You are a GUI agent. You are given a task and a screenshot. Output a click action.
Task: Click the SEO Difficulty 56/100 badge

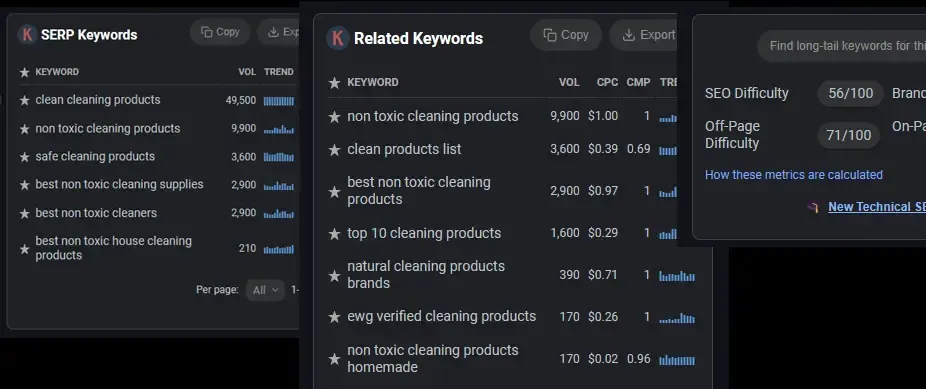coord(850,93)
